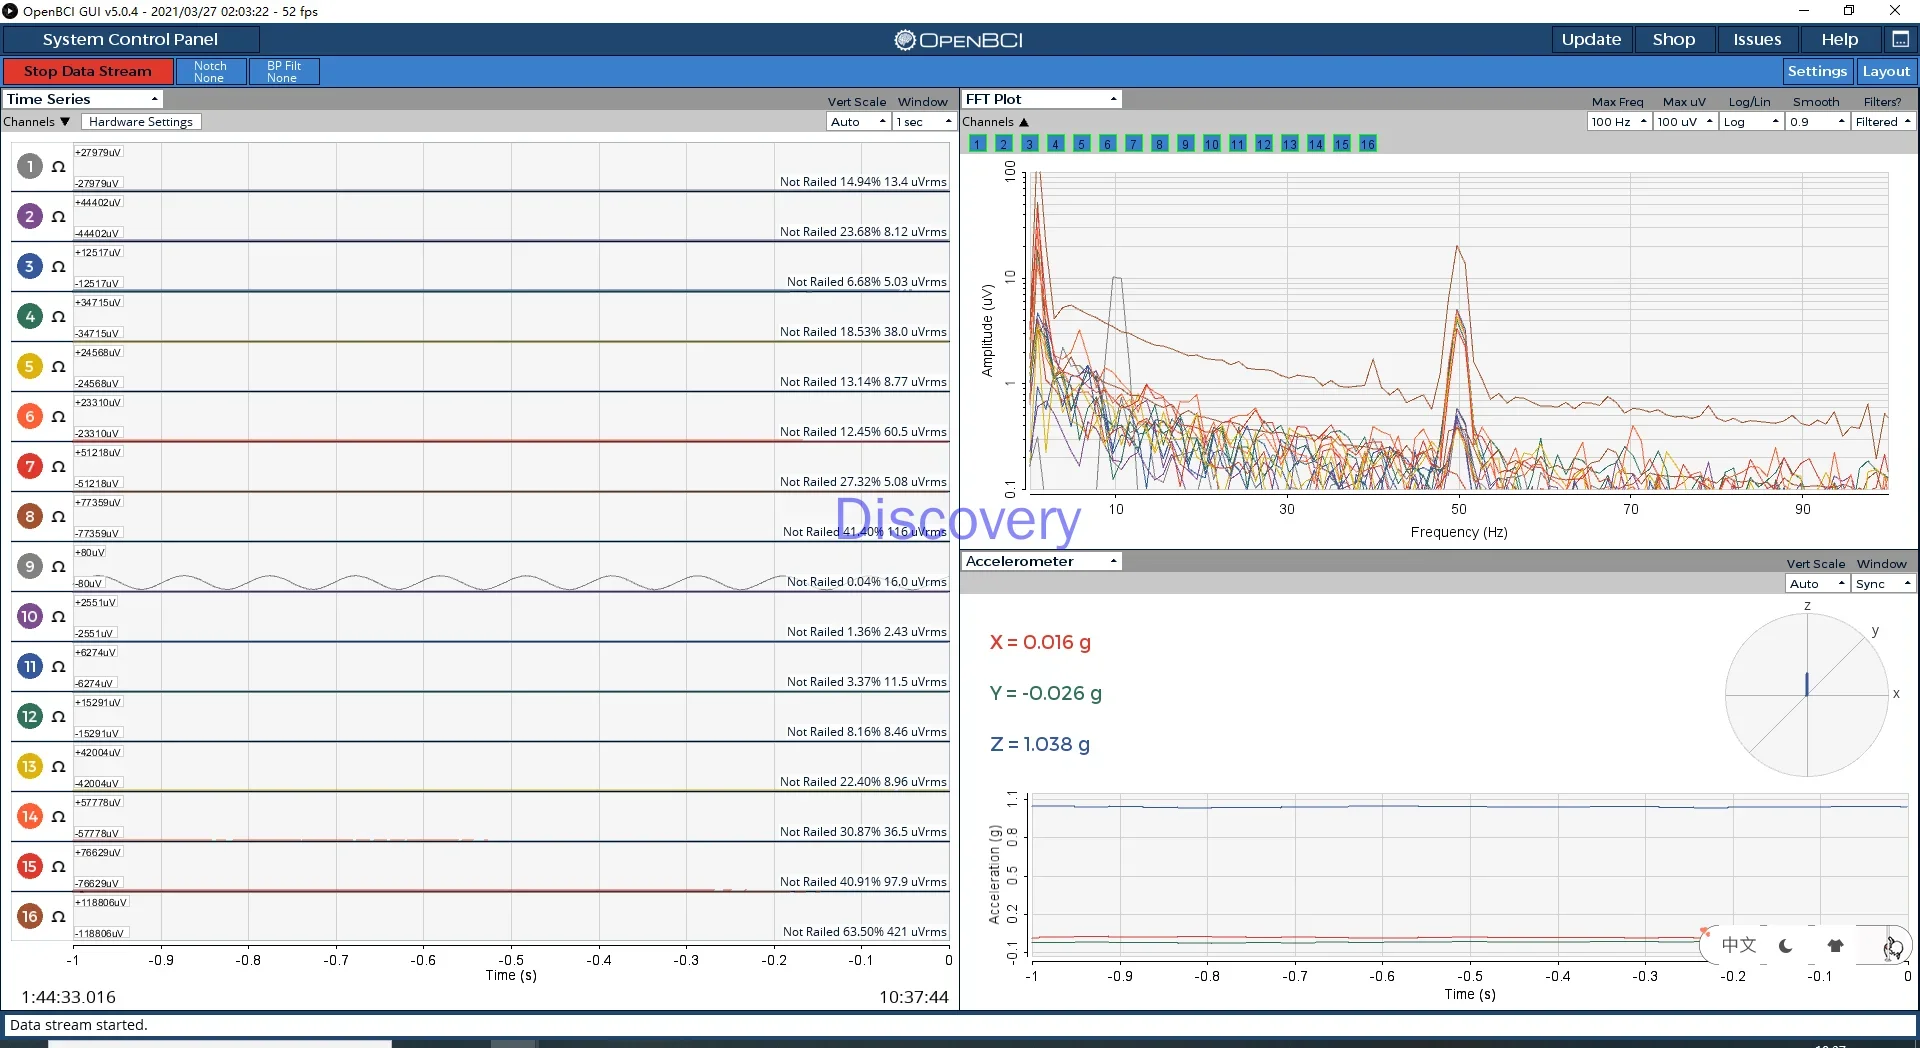The width and height of the screenshot is (1920, 1048).
Task: Open Smooth 0.9 dropdown
Action: pyautogui.click(x=1817, y=122)
